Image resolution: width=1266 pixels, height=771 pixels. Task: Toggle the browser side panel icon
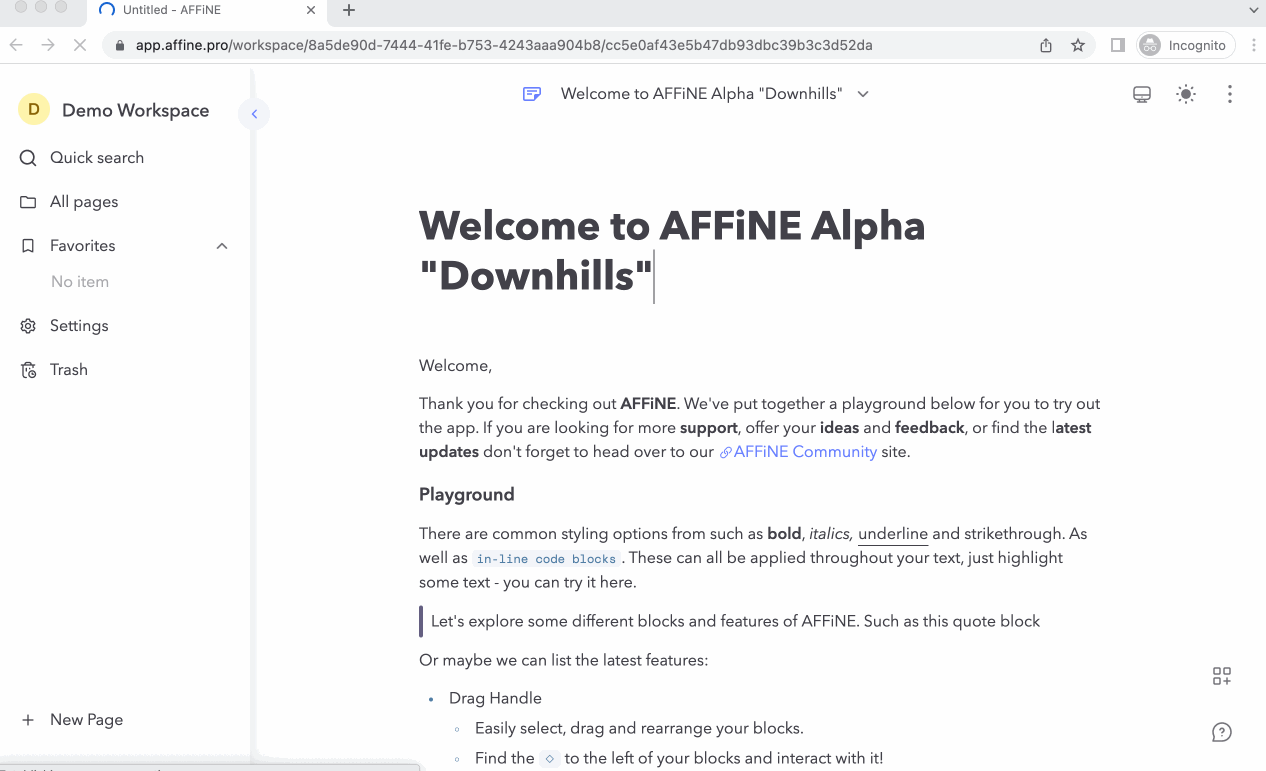[1118, 45]
